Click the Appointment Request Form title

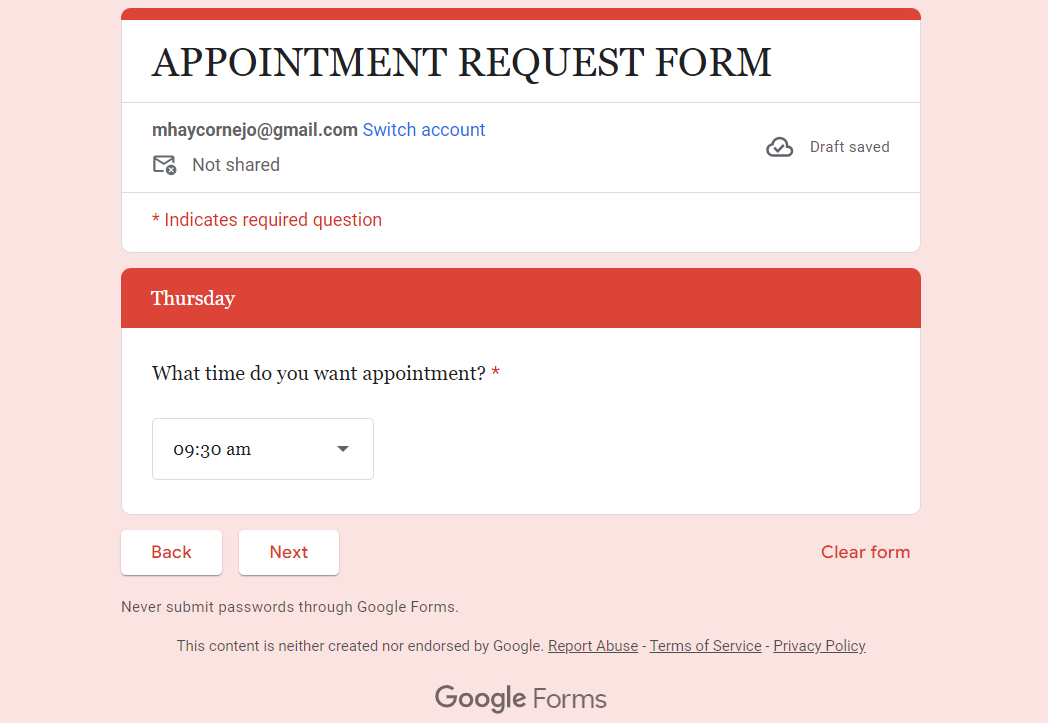(x=462, y=62)
